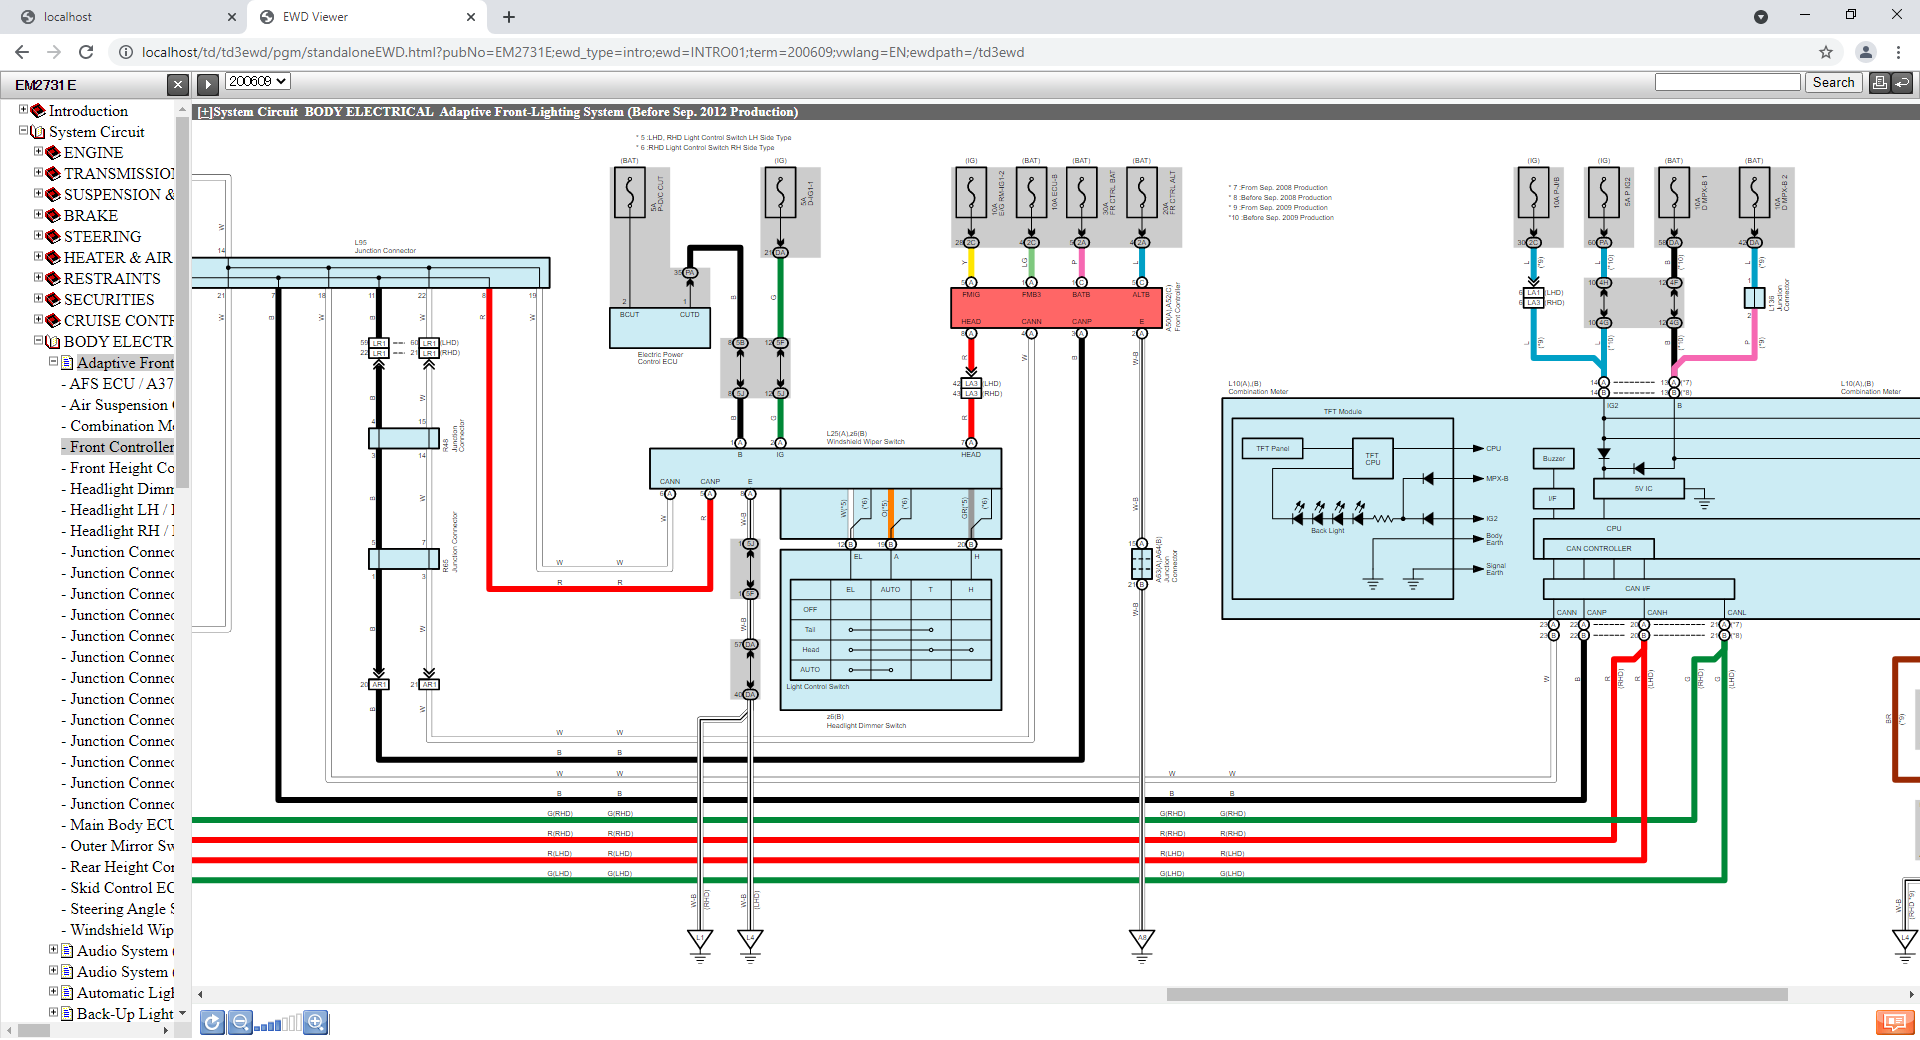
Task: Expand the Introduction tree node
Action: point(23,110)
